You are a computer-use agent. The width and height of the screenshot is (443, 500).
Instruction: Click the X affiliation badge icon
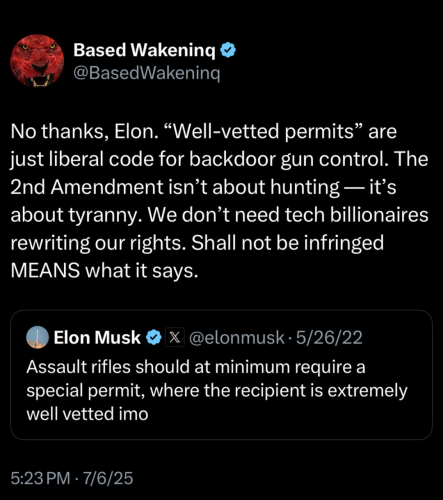click(175, 337)
